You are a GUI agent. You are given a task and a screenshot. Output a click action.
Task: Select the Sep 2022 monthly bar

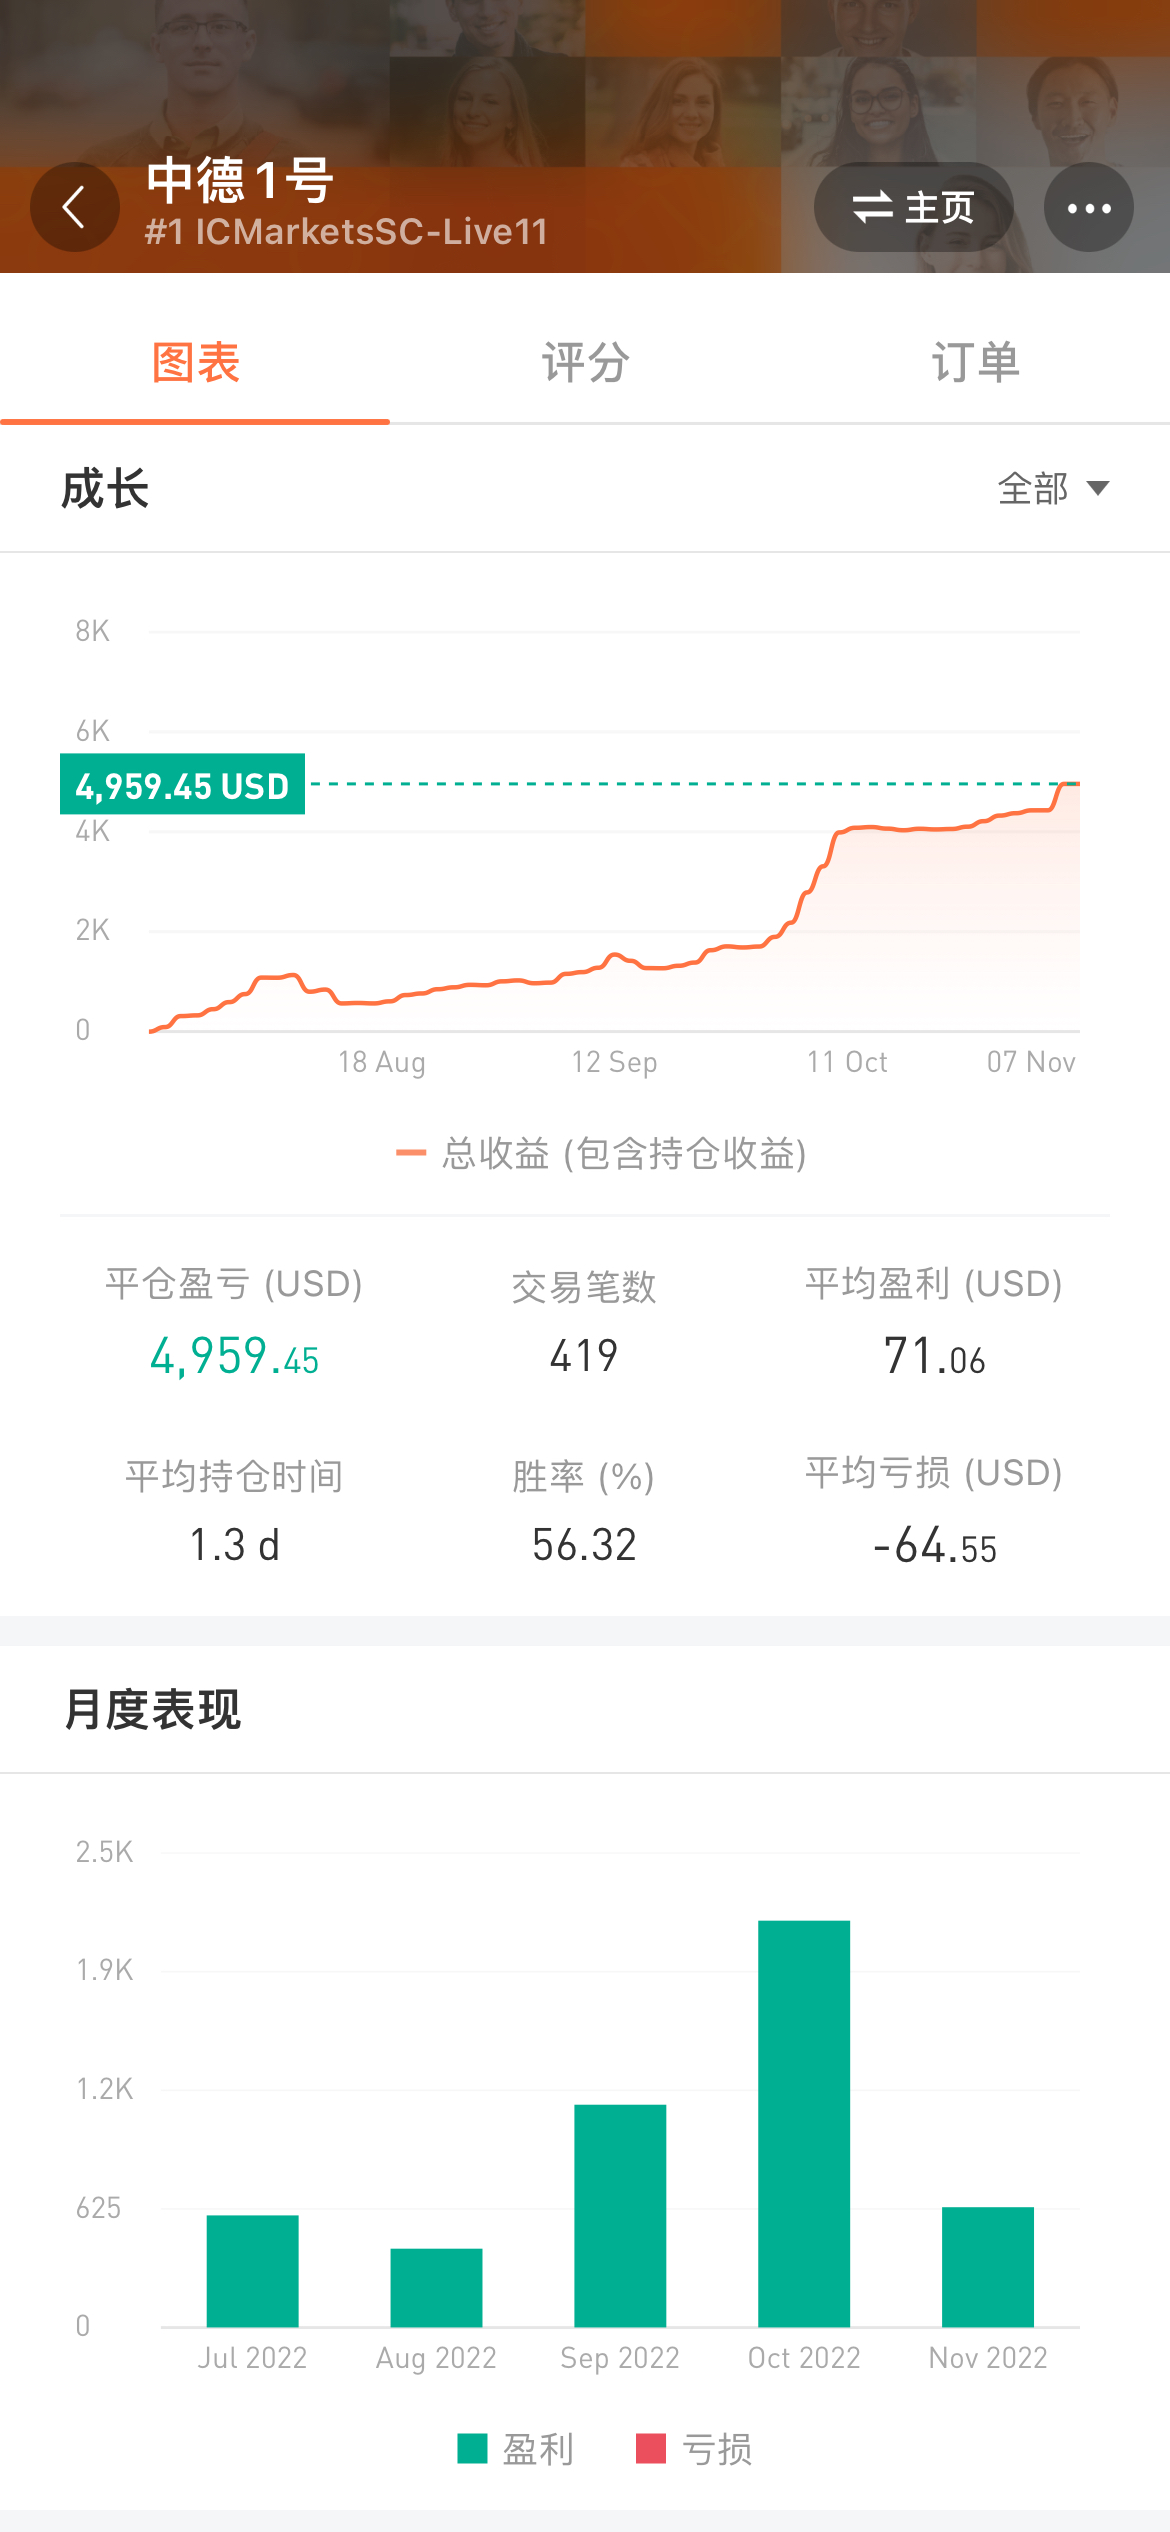(620, 2216)
